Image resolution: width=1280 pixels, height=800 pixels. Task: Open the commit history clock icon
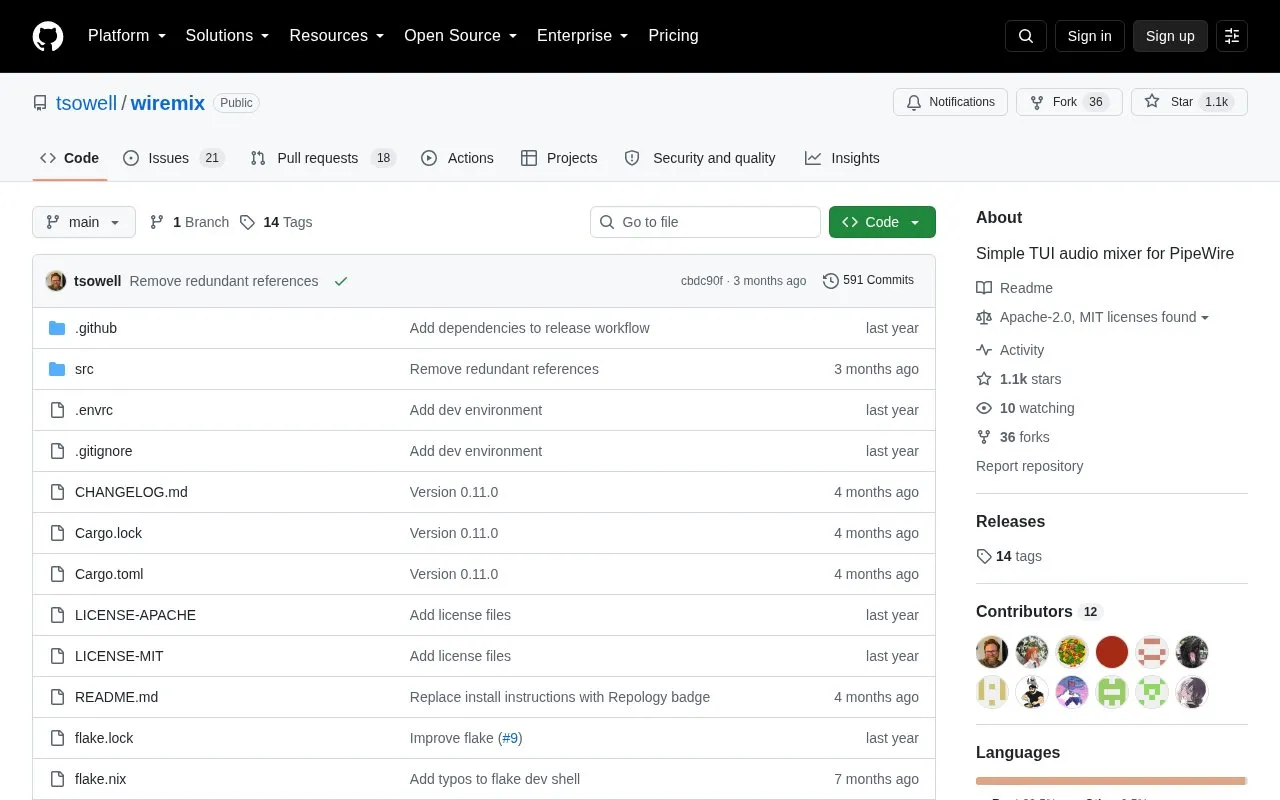pos(830,281)
